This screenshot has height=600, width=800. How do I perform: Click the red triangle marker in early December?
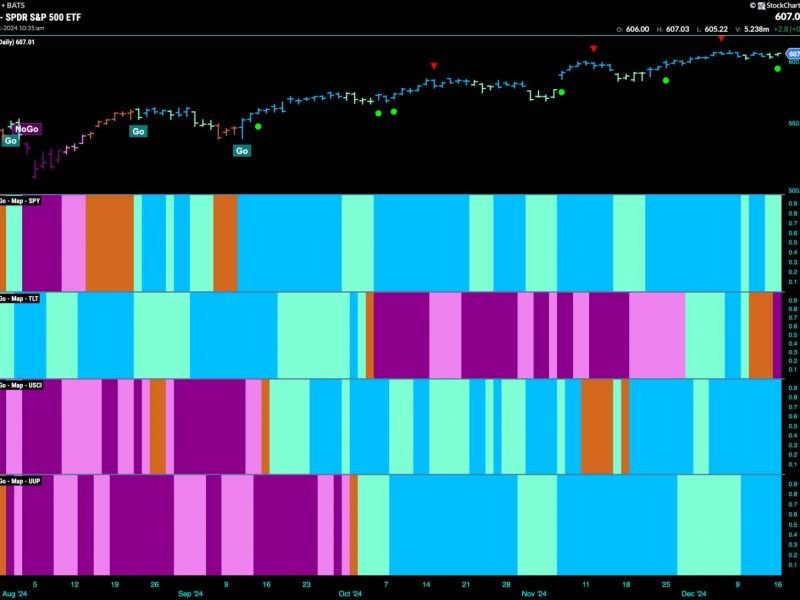[721, 39]
